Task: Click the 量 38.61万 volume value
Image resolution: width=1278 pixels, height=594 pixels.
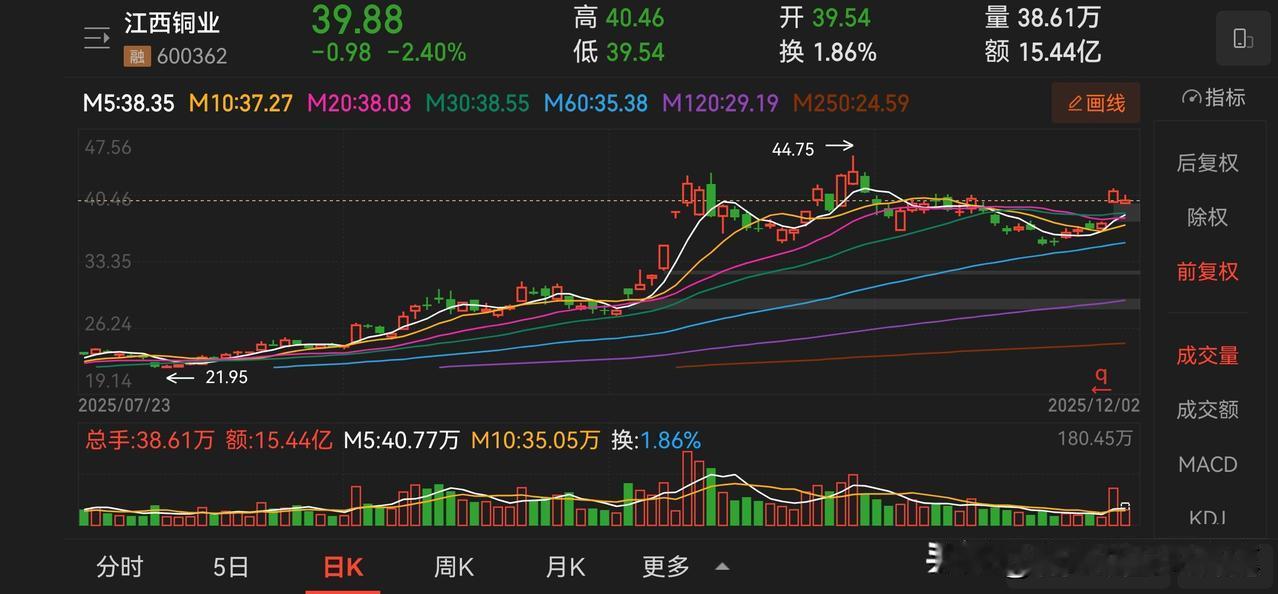Action: [1042, 18]
